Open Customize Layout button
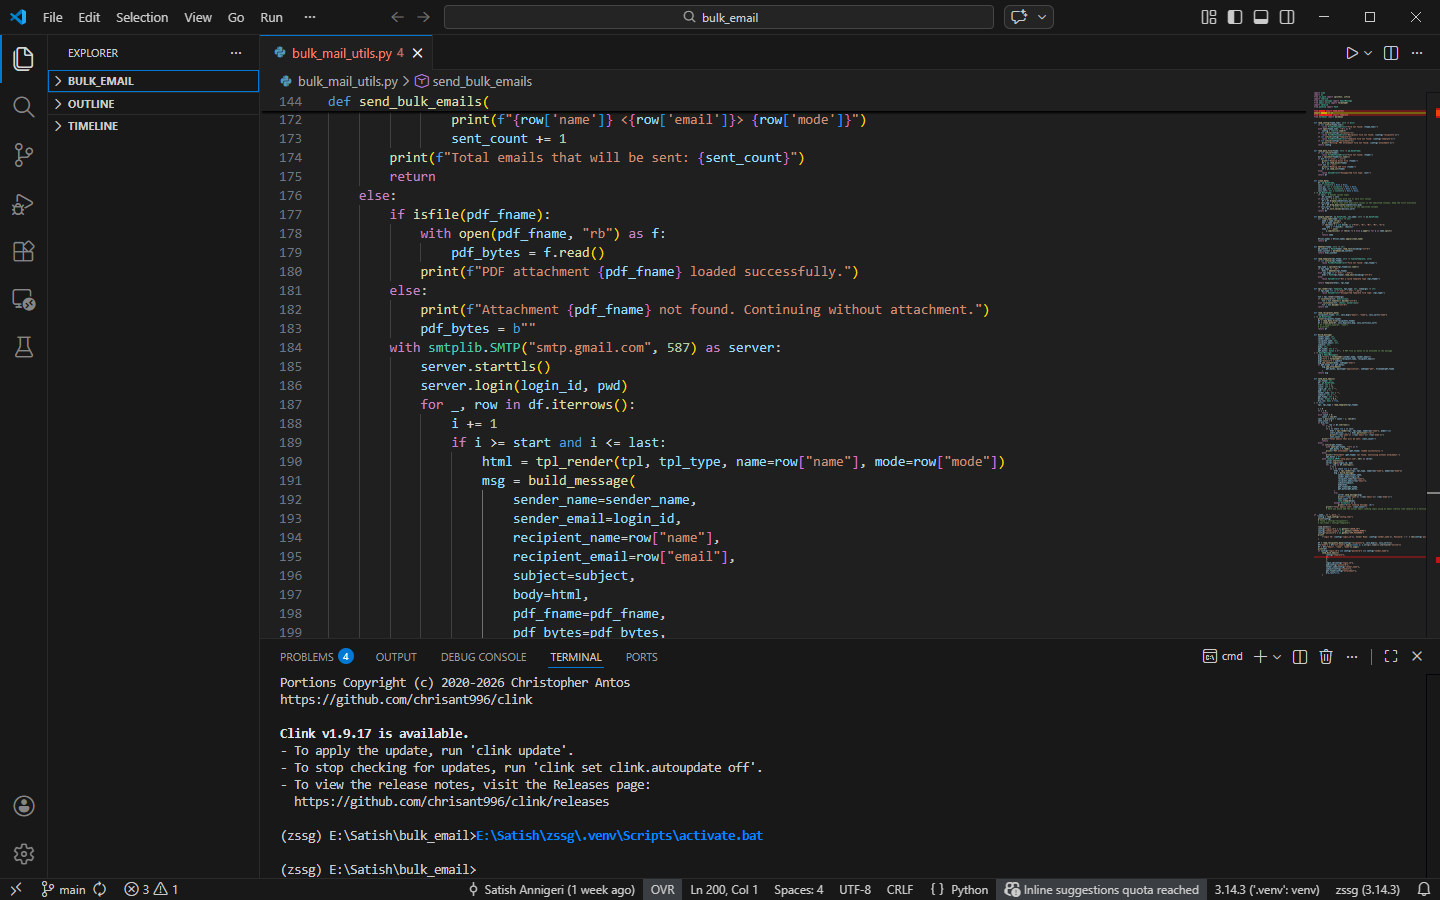1440x900 pixels. click(x=1209, y=17)
